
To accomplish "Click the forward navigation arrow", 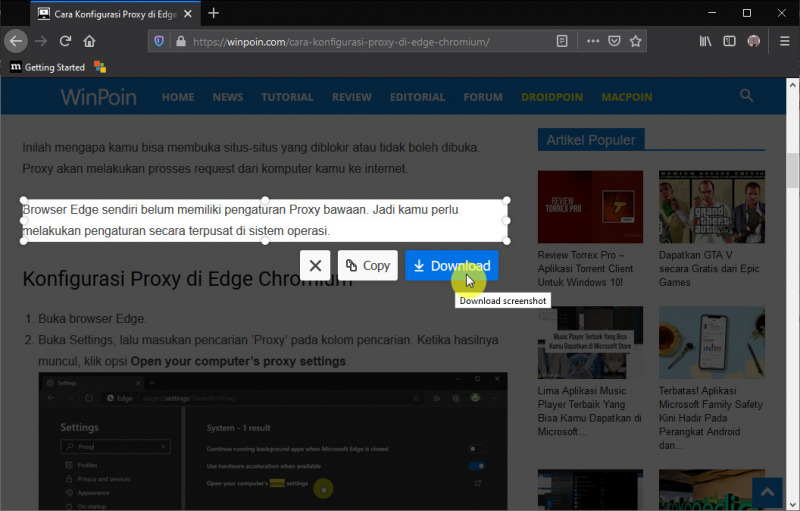I will pos(41,41).
